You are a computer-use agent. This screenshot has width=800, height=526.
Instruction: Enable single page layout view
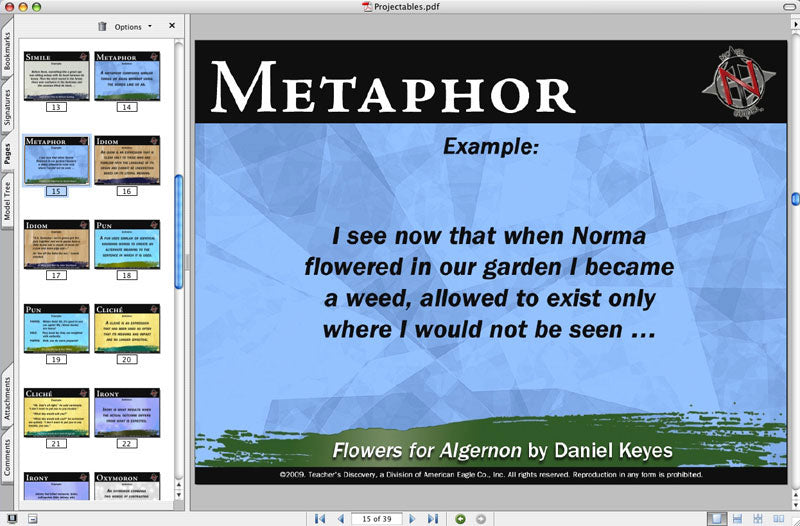[716, 518]
